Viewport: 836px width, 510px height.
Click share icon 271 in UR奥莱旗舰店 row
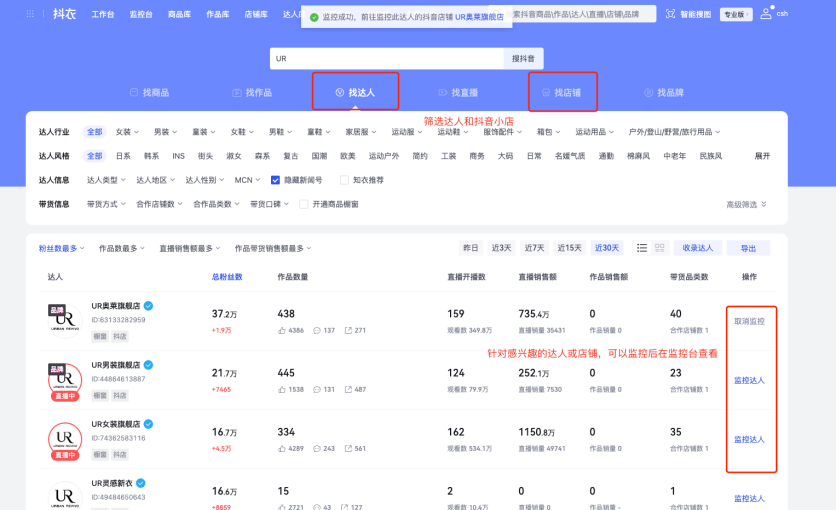coord(348,330)
